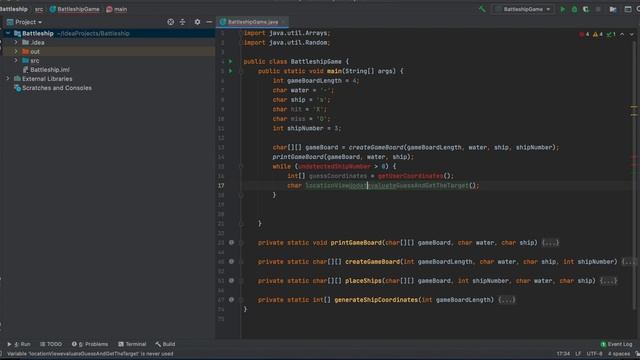
Task: Expand the folded generateShipCoordinates method body
Action: (507, 300)
